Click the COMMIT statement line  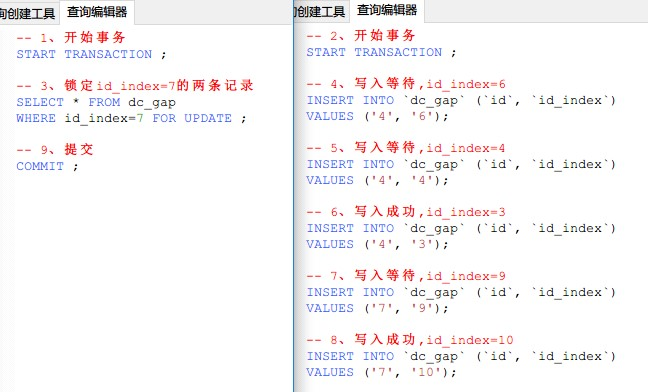tap(47, 166)
